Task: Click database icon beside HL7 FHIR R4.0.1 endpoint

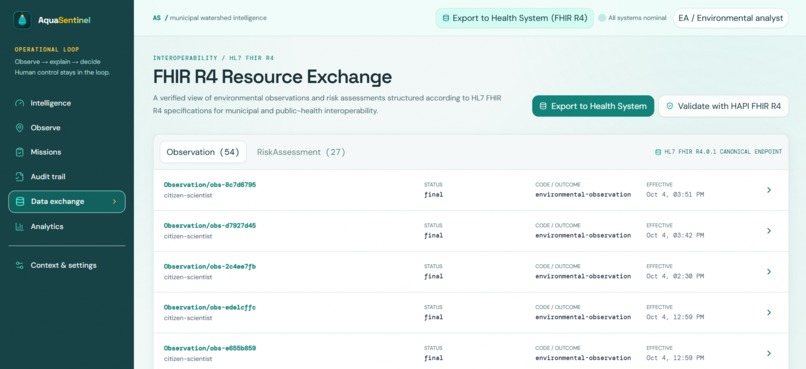Action: click(658, 152)
